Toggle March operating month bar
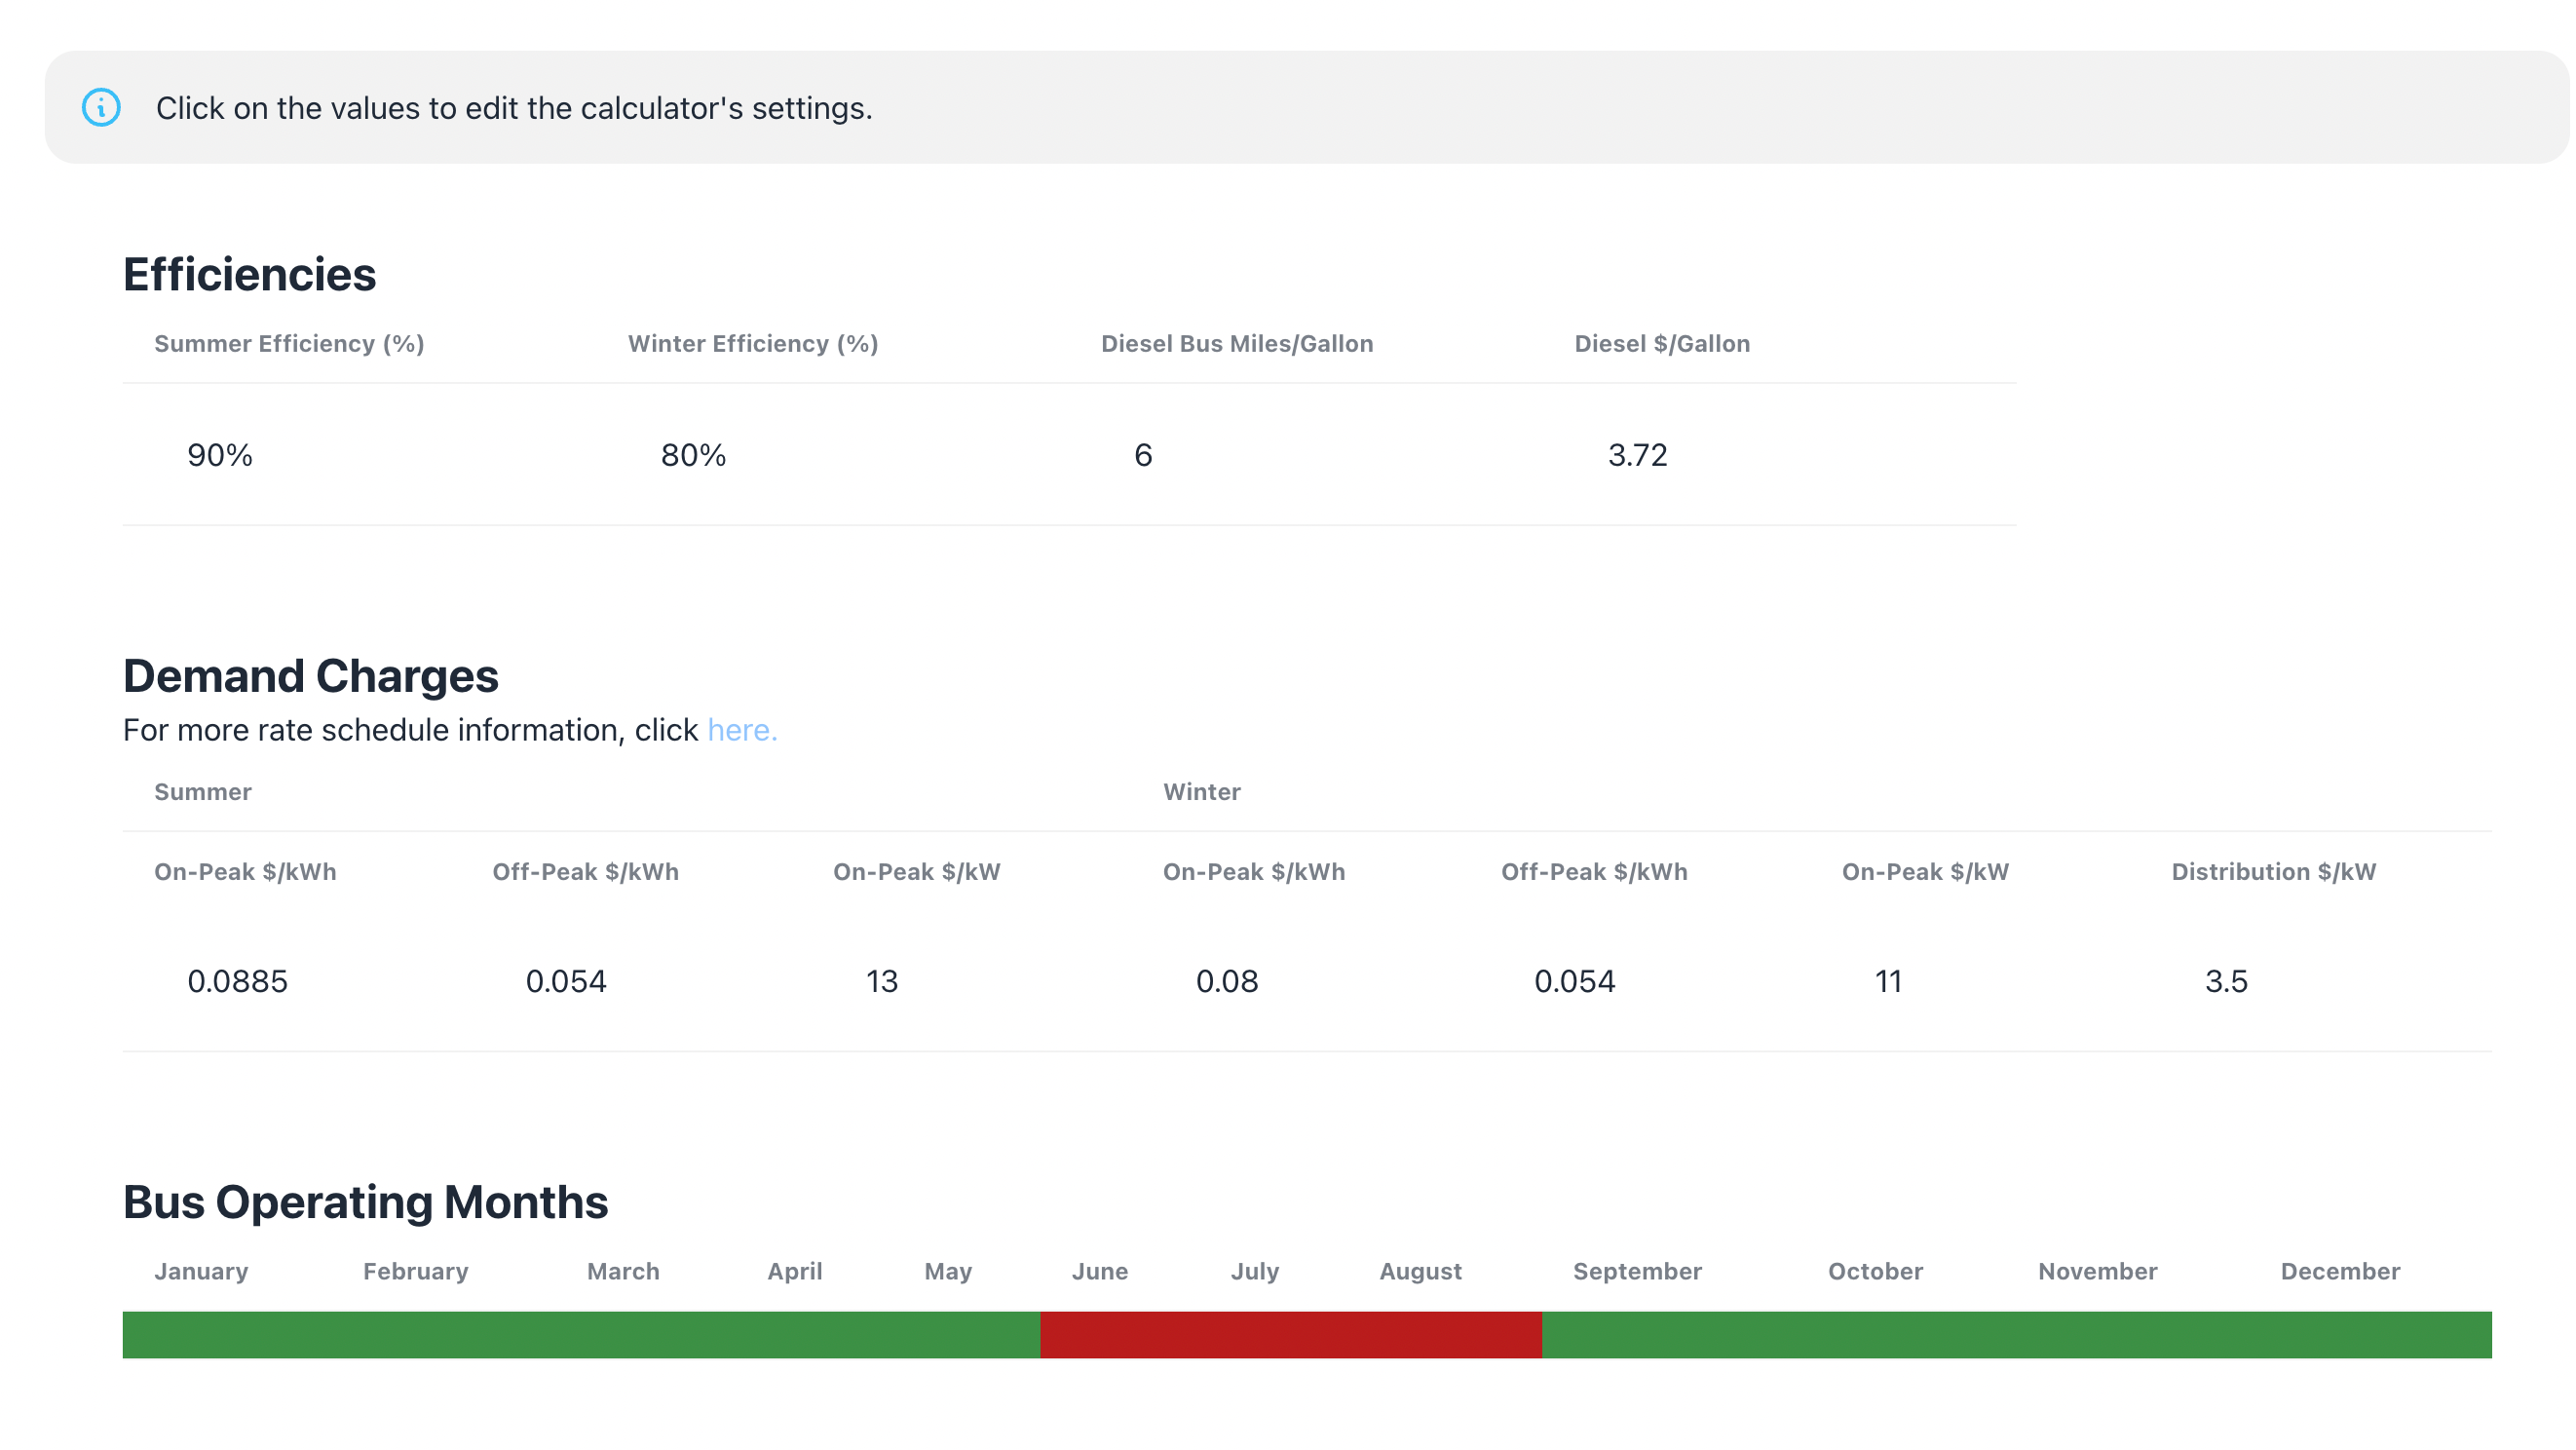Viewport: 2576px width, 1450px height. [x=646, y=1335]
